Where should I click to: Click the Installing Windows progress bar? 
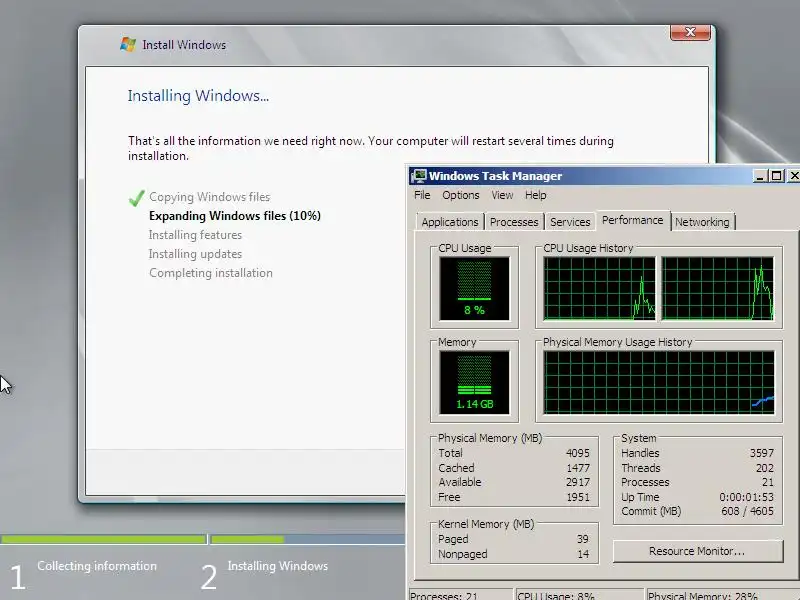pos(308,539)
